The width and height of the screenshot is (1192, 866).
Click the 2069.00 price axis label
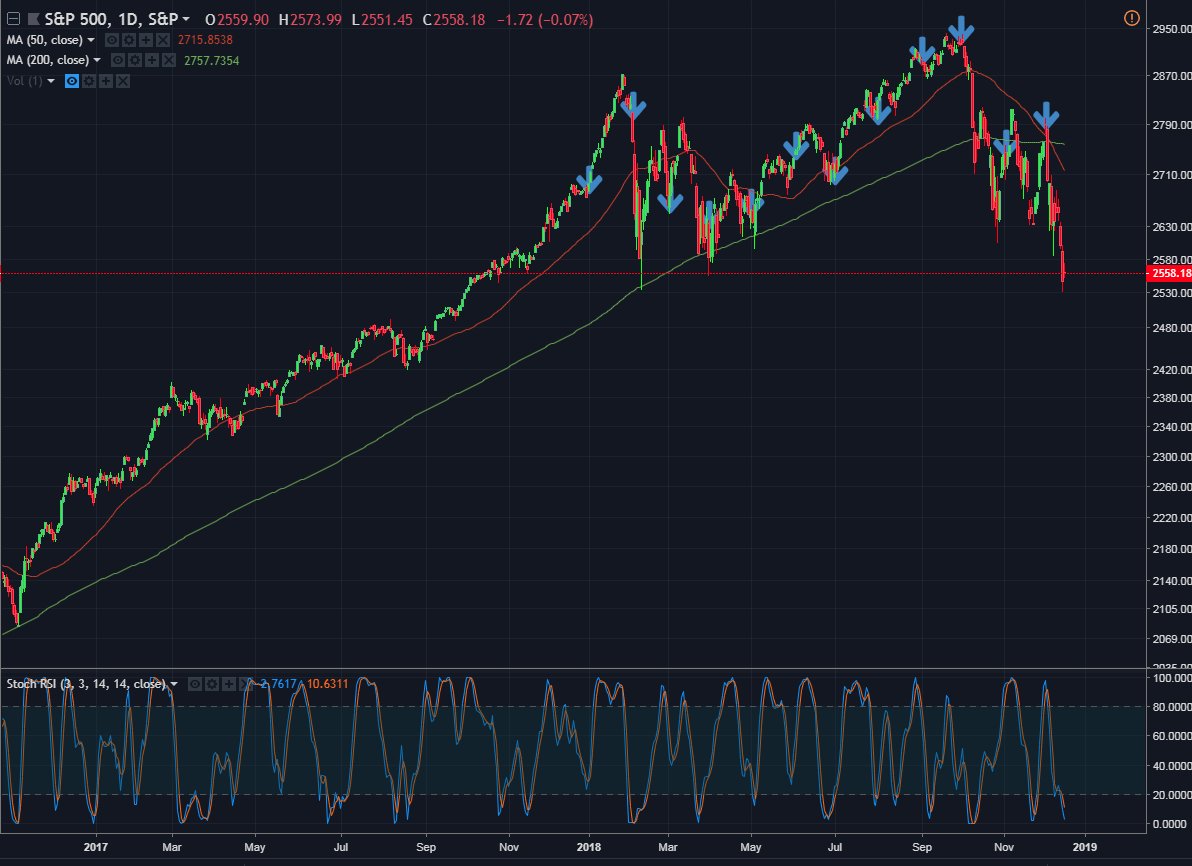pos(1171,639)
